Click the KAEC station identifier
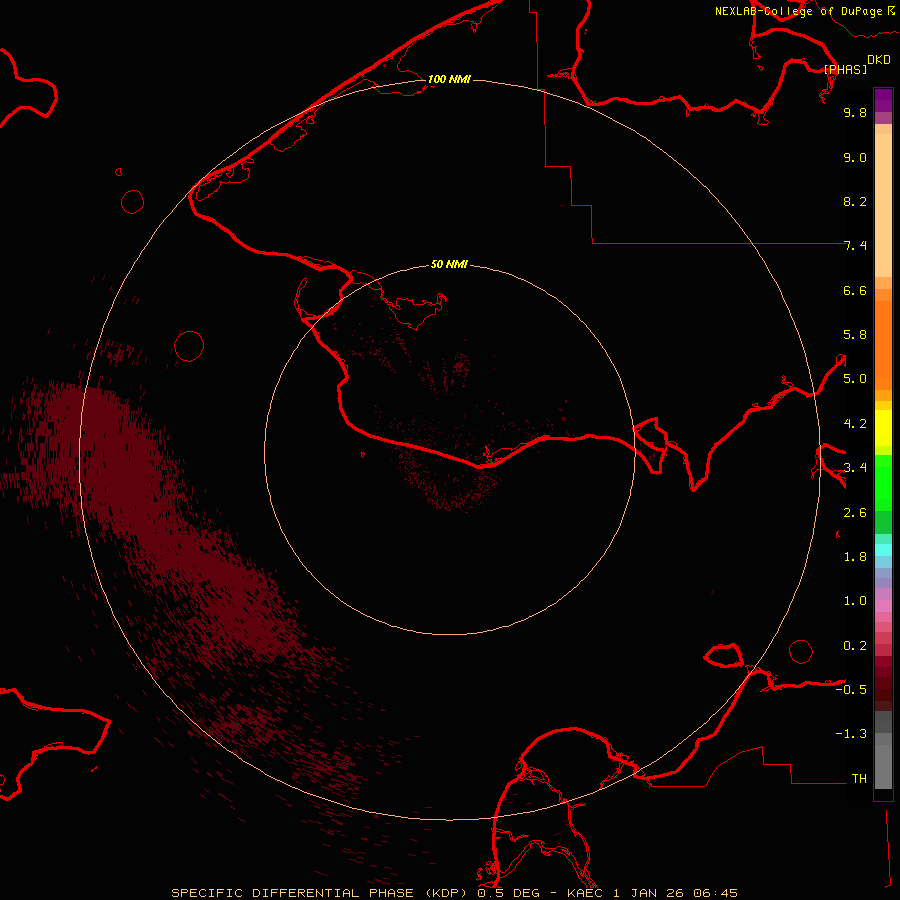 586,893
